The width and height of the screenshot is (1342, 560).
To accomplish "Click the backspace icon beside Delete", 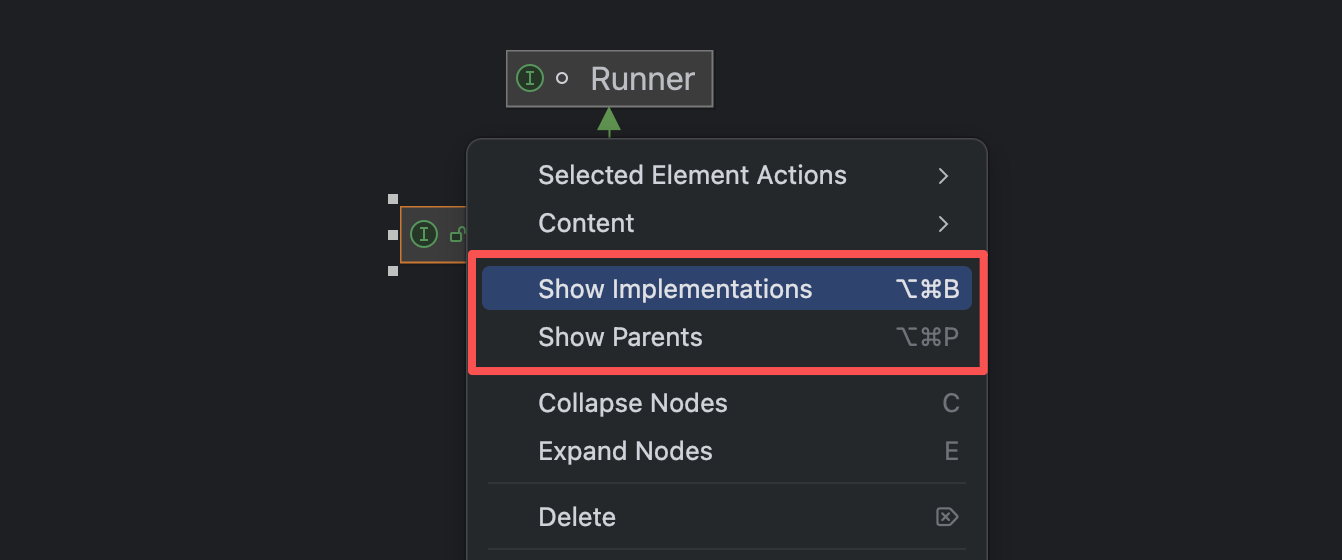I will tap(946, 517).
